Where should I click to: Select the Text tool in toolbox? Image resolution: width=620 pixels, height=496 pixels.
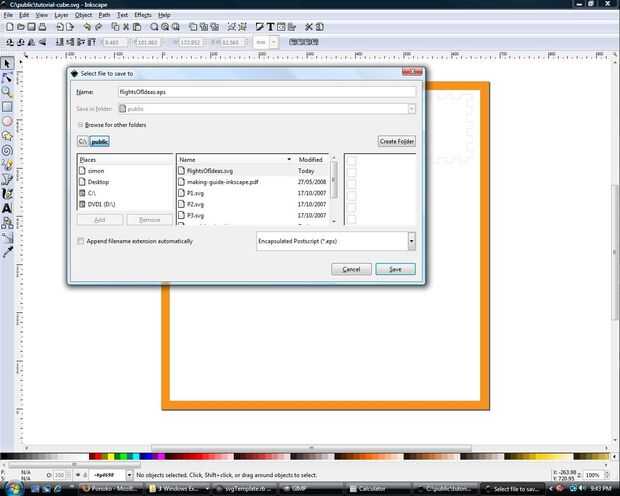(x=7, y=208)
